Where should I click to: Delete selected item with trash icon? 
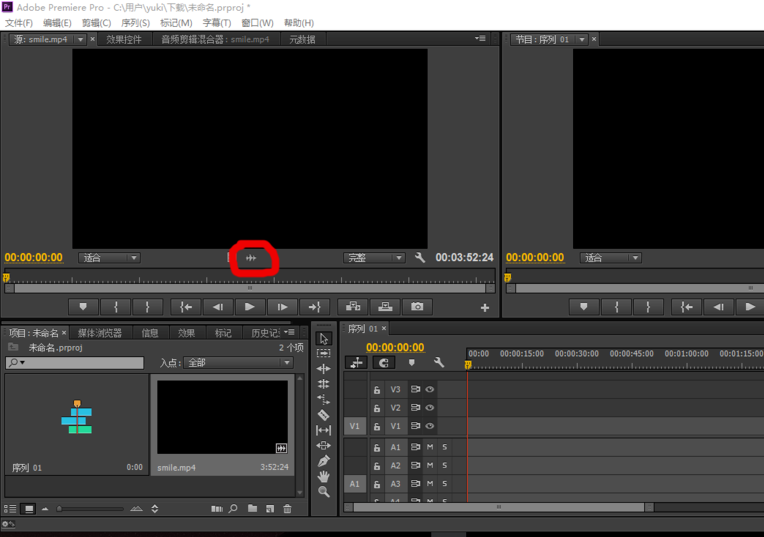(287, 509)
